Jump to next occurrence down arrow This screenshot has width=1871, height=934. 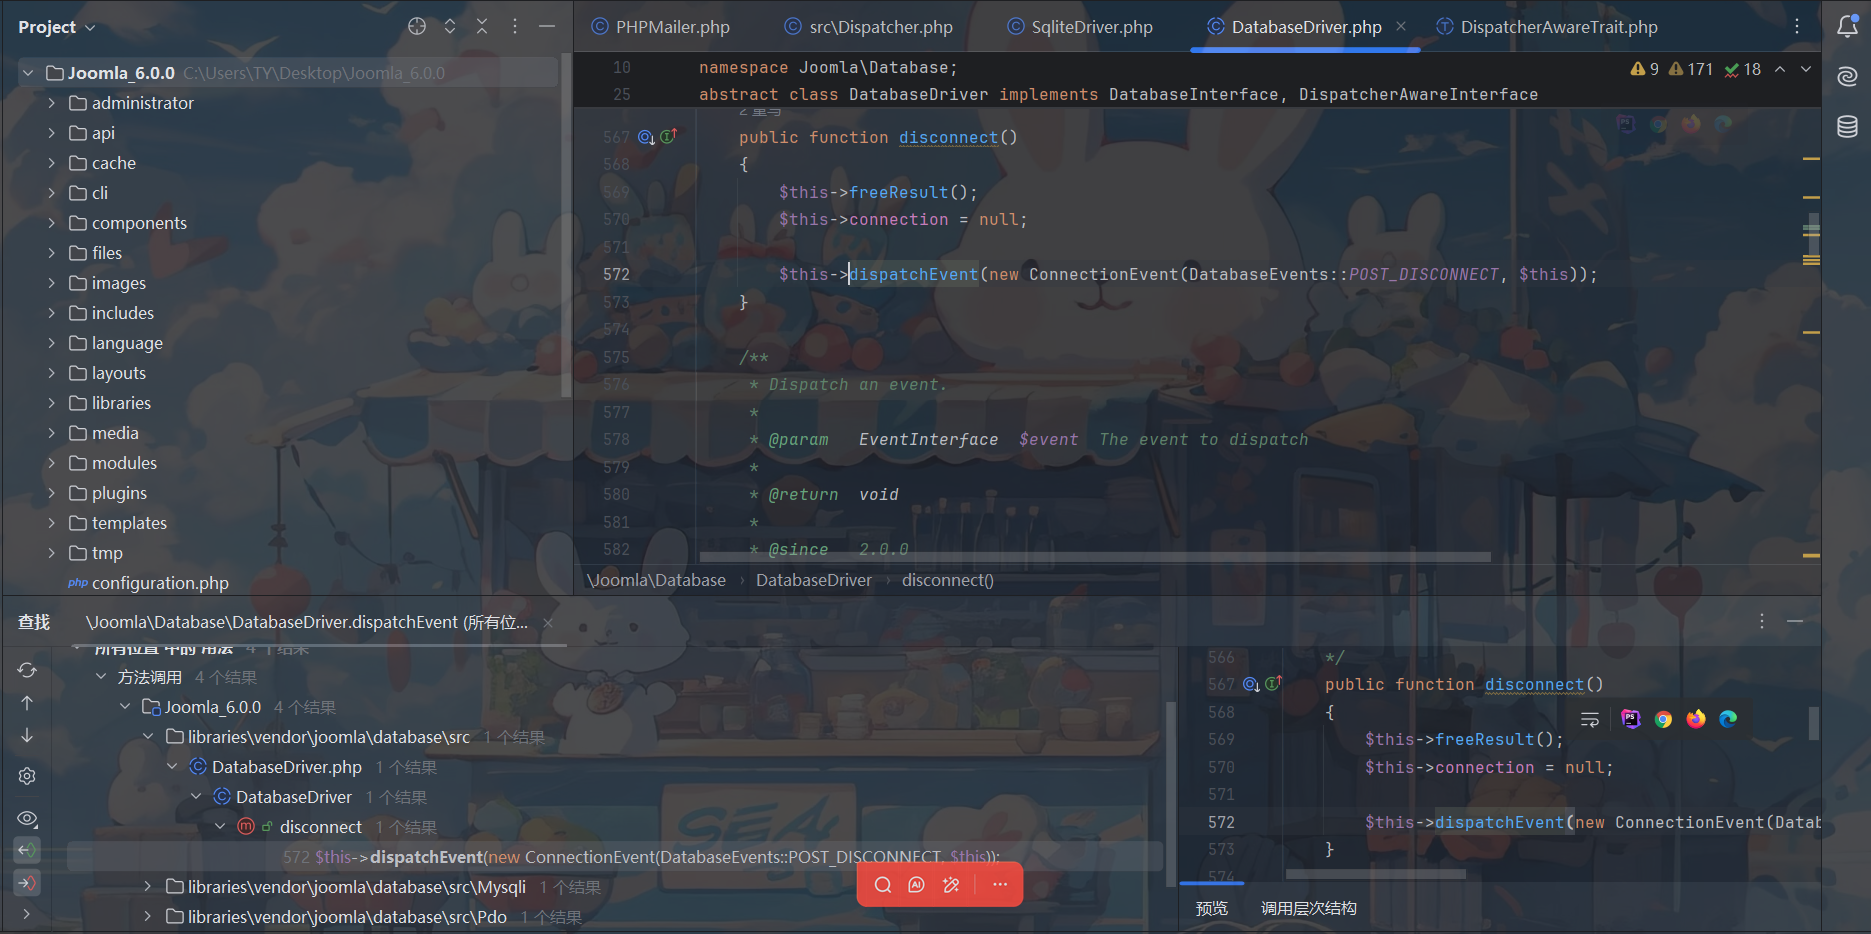27,736
